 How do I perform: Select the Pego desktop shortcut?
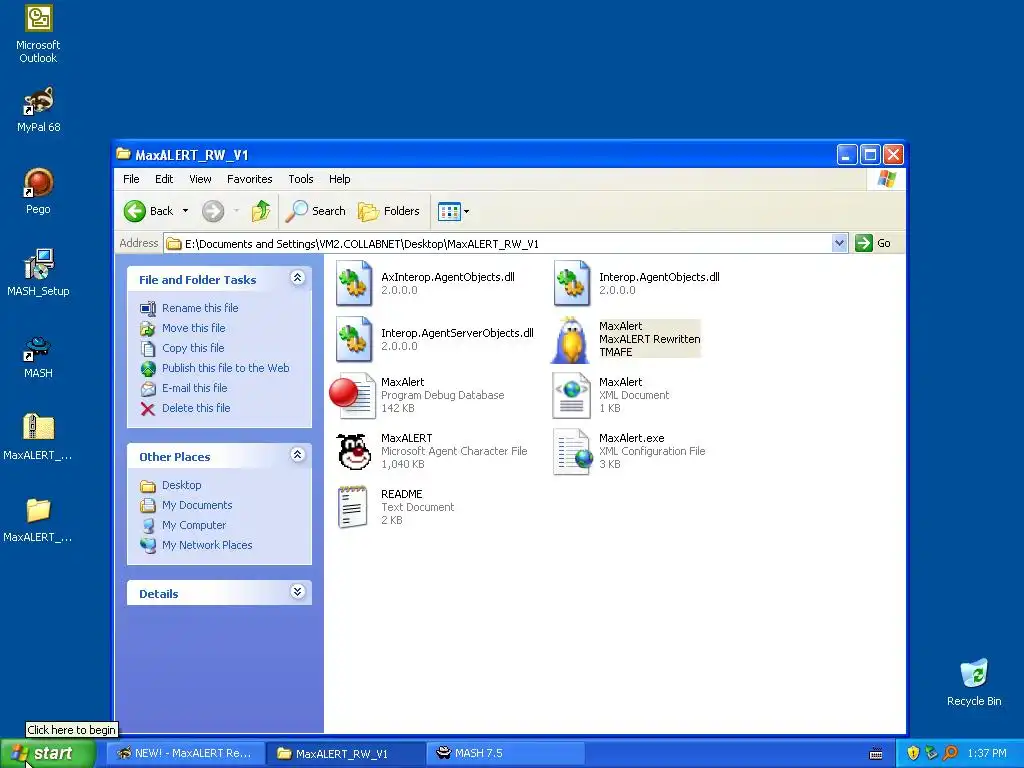click(39, 183)
